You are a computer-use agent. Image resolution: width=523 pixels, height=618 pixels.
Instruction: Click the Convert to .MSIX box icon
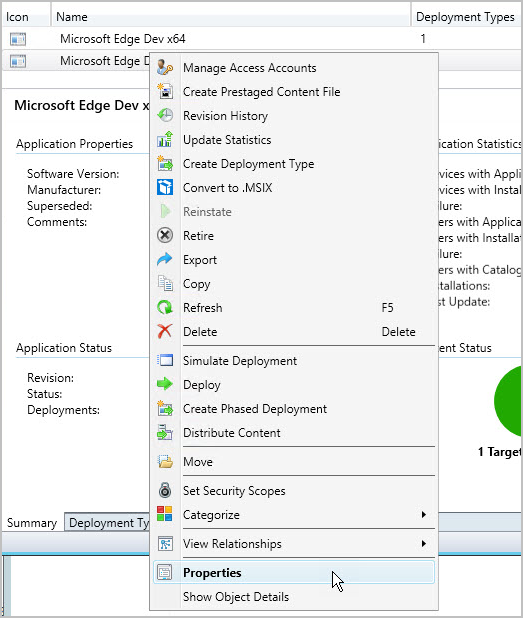coord(165,188)
